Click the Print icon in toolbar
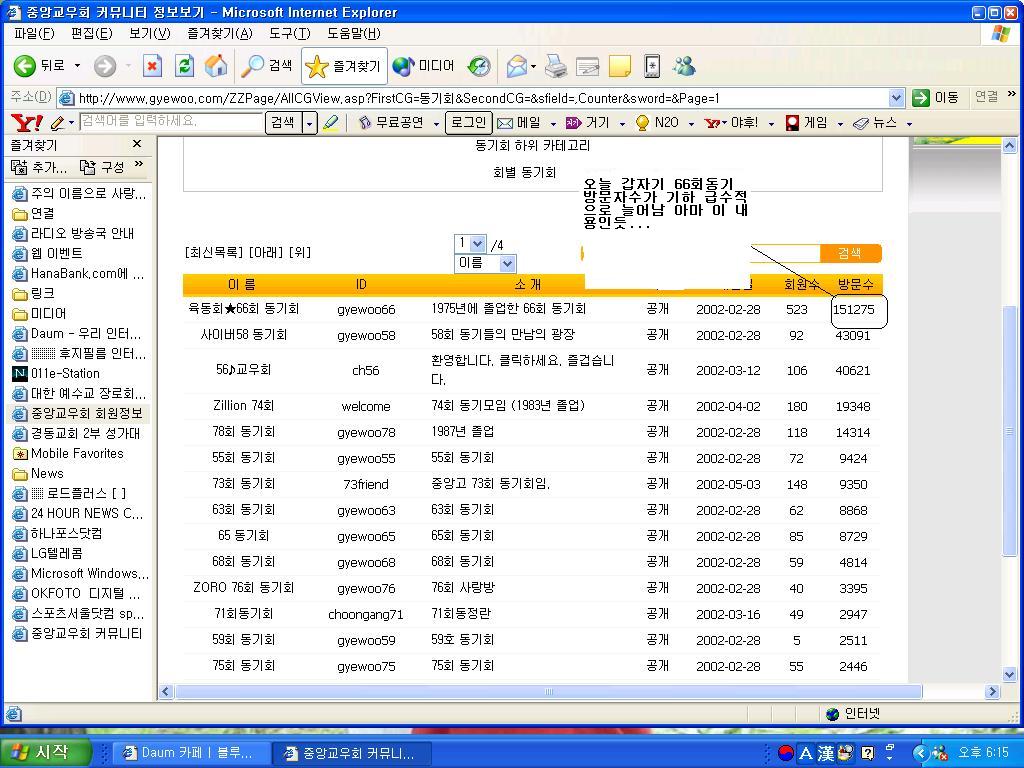This screenshot has height=768, width=1024. [x=556, y=66]
